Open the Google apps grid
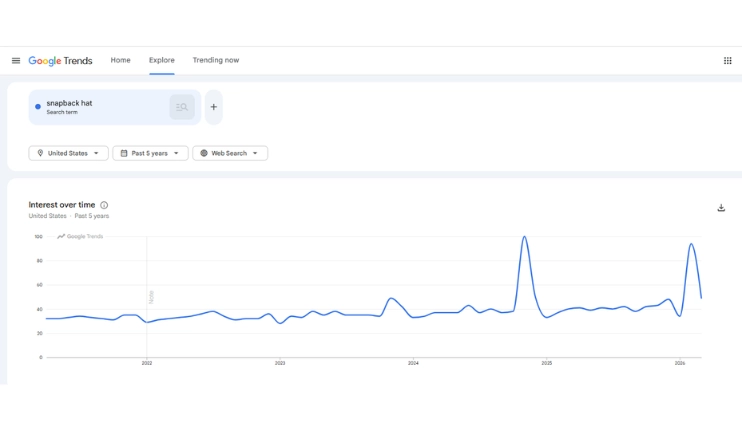This screenshot has width=742, height=428. point(727,61)
